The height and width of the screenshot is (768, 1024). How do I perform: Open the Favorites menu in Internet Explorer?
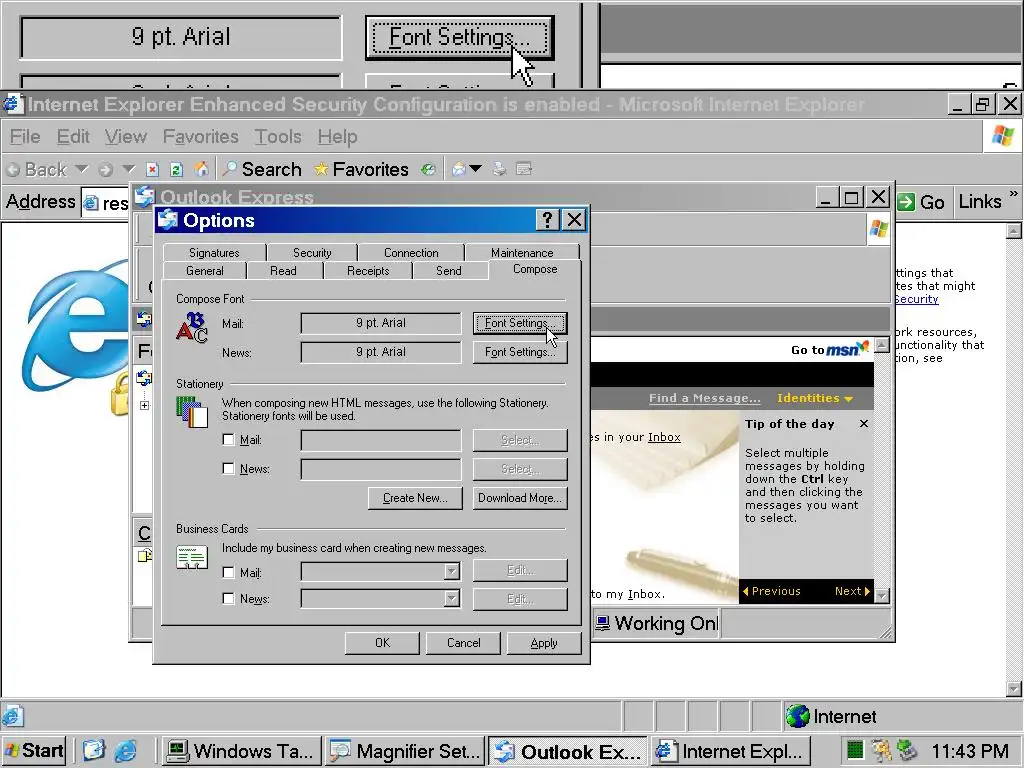200,136
